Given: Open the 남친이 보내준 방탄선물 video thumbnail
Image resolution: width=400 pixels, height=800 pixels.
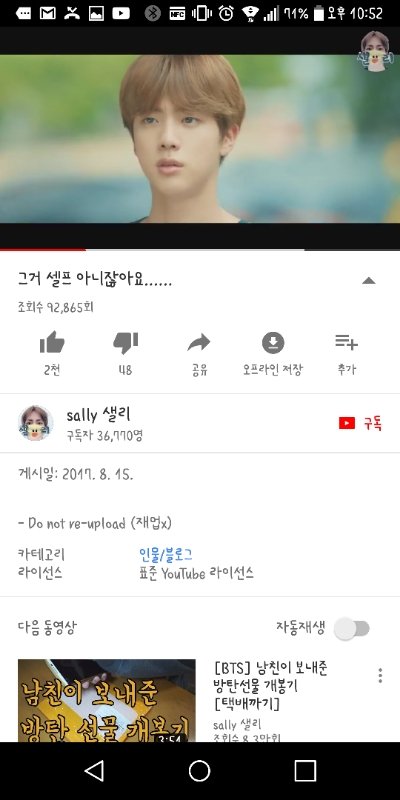Looking at the screenshot, I should pyautogui.click(x=107, y=701).
